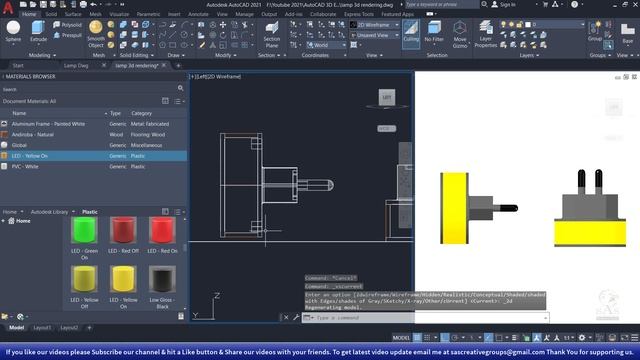Click the customization menu icon in status bar

point(635,338)
